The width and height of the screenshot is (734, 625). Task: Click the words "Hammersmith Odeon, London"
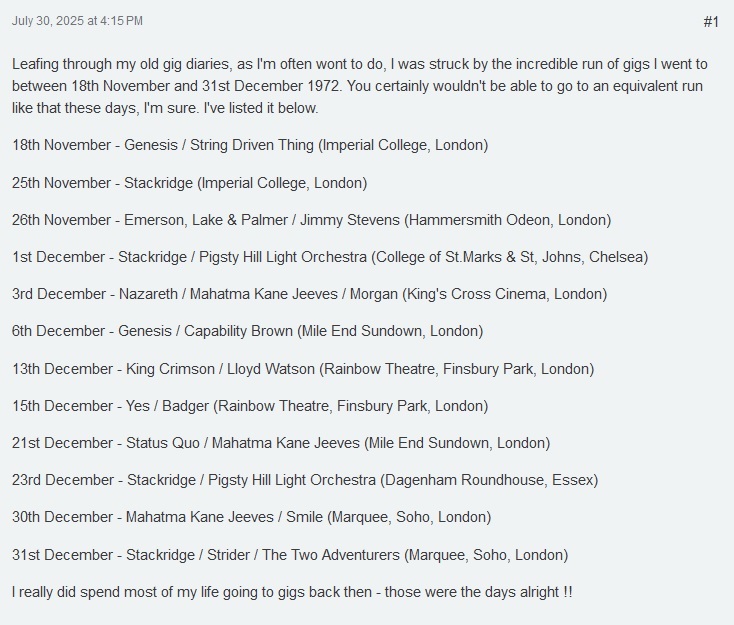click(x=507, y=220)
